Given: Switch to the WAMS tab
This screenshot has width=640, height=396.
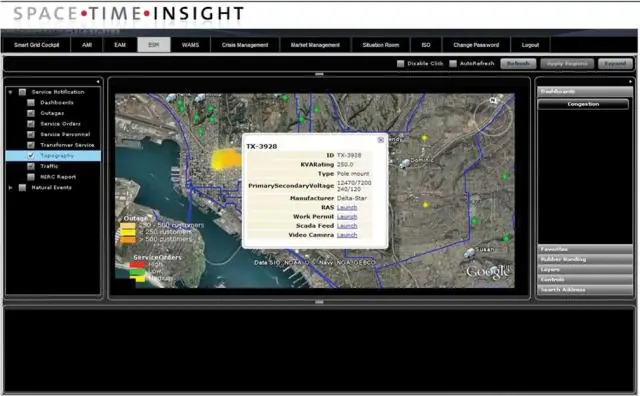Looking at the screenshot, I should point(190,45).
